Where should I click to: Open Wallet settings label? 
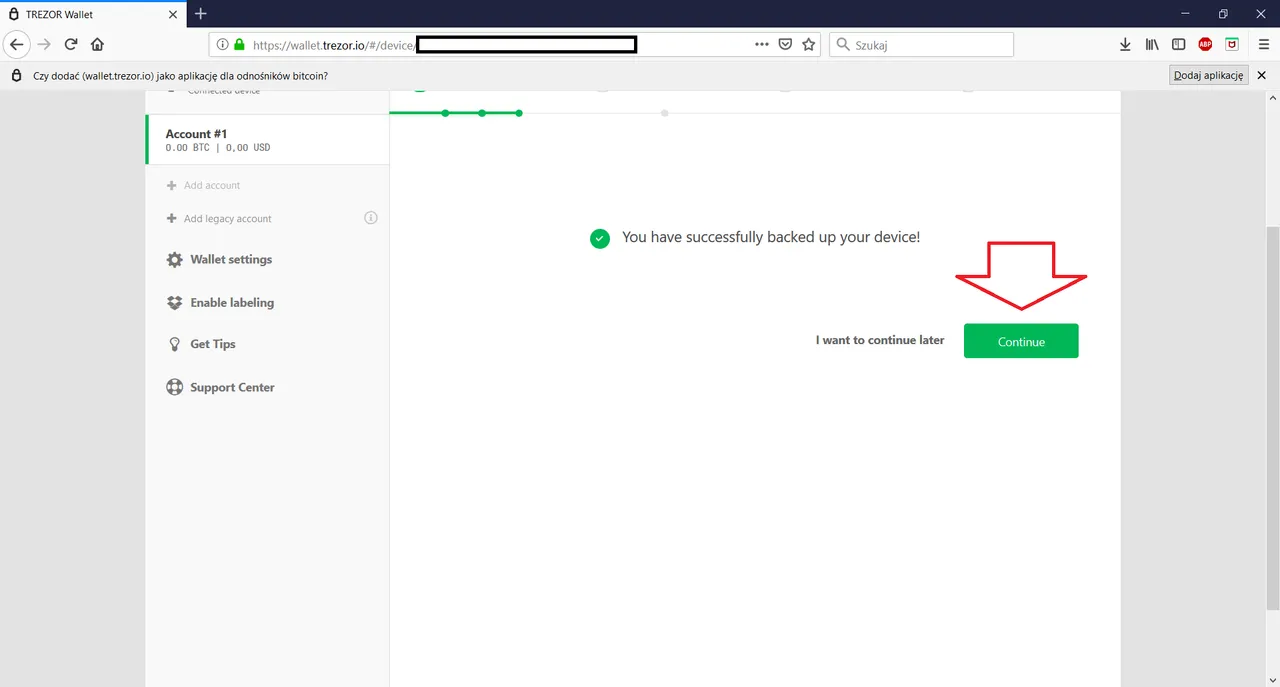point(231,259)
